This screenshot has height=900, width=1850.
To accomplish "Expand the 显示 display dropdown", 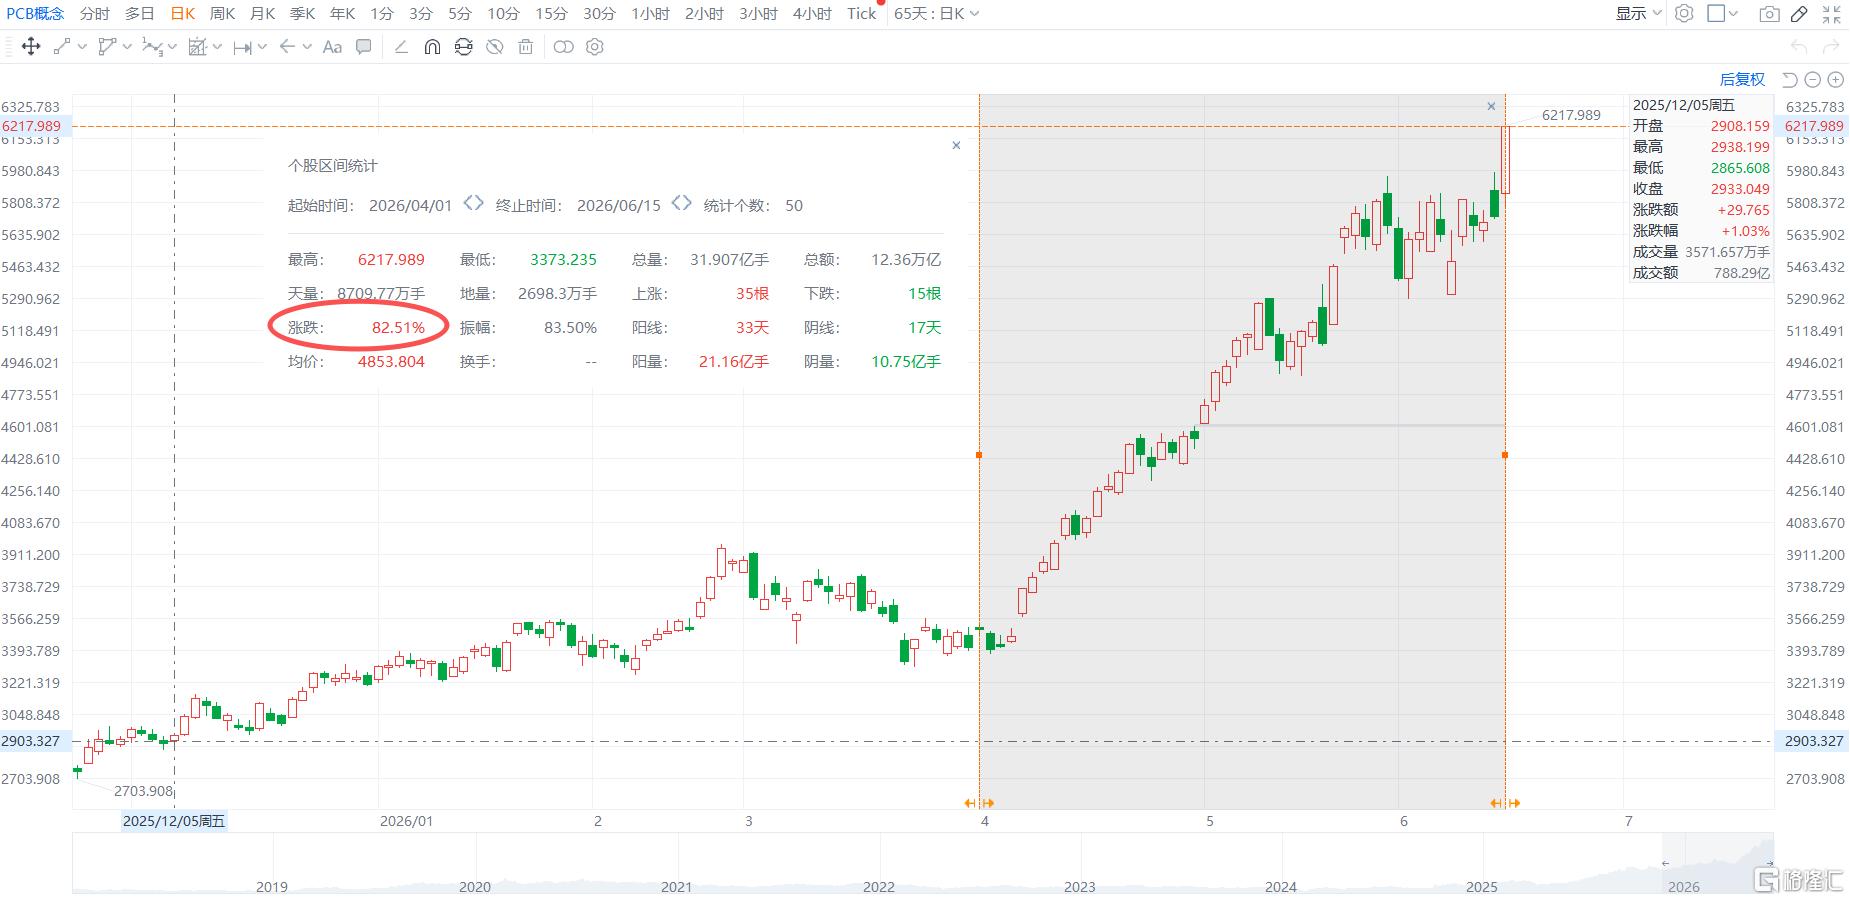I will pyautogui.click(x=1638, y=14).
